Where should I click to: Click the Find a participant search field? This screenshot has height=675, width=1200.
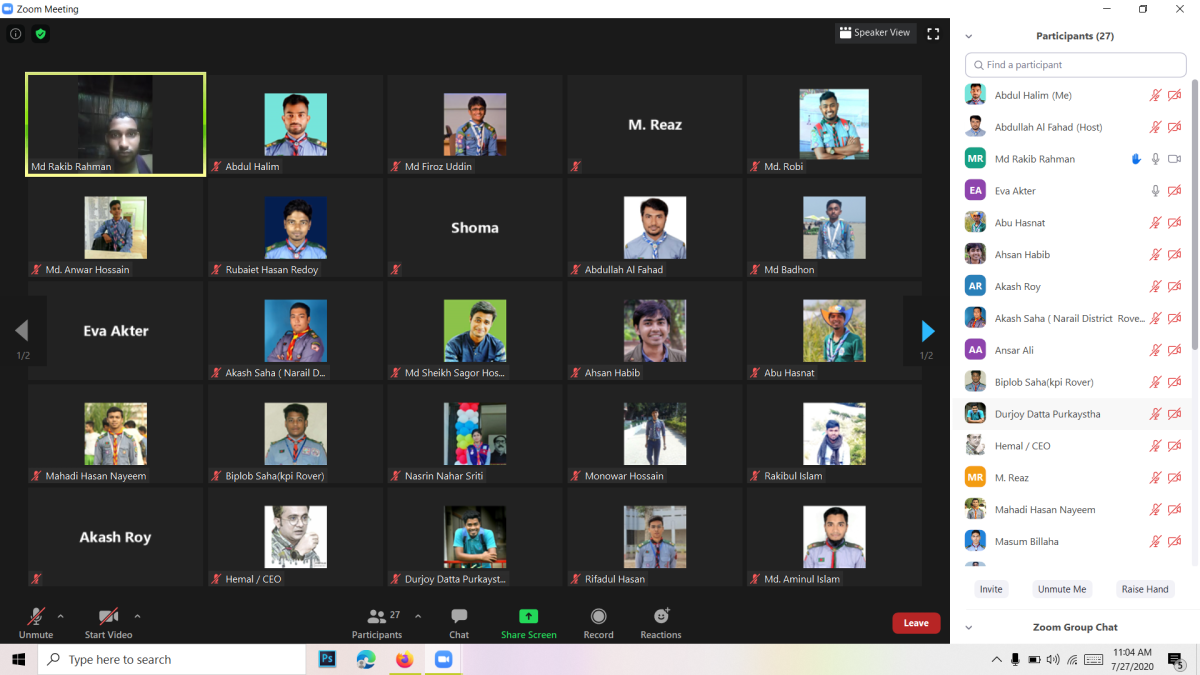1075,64
